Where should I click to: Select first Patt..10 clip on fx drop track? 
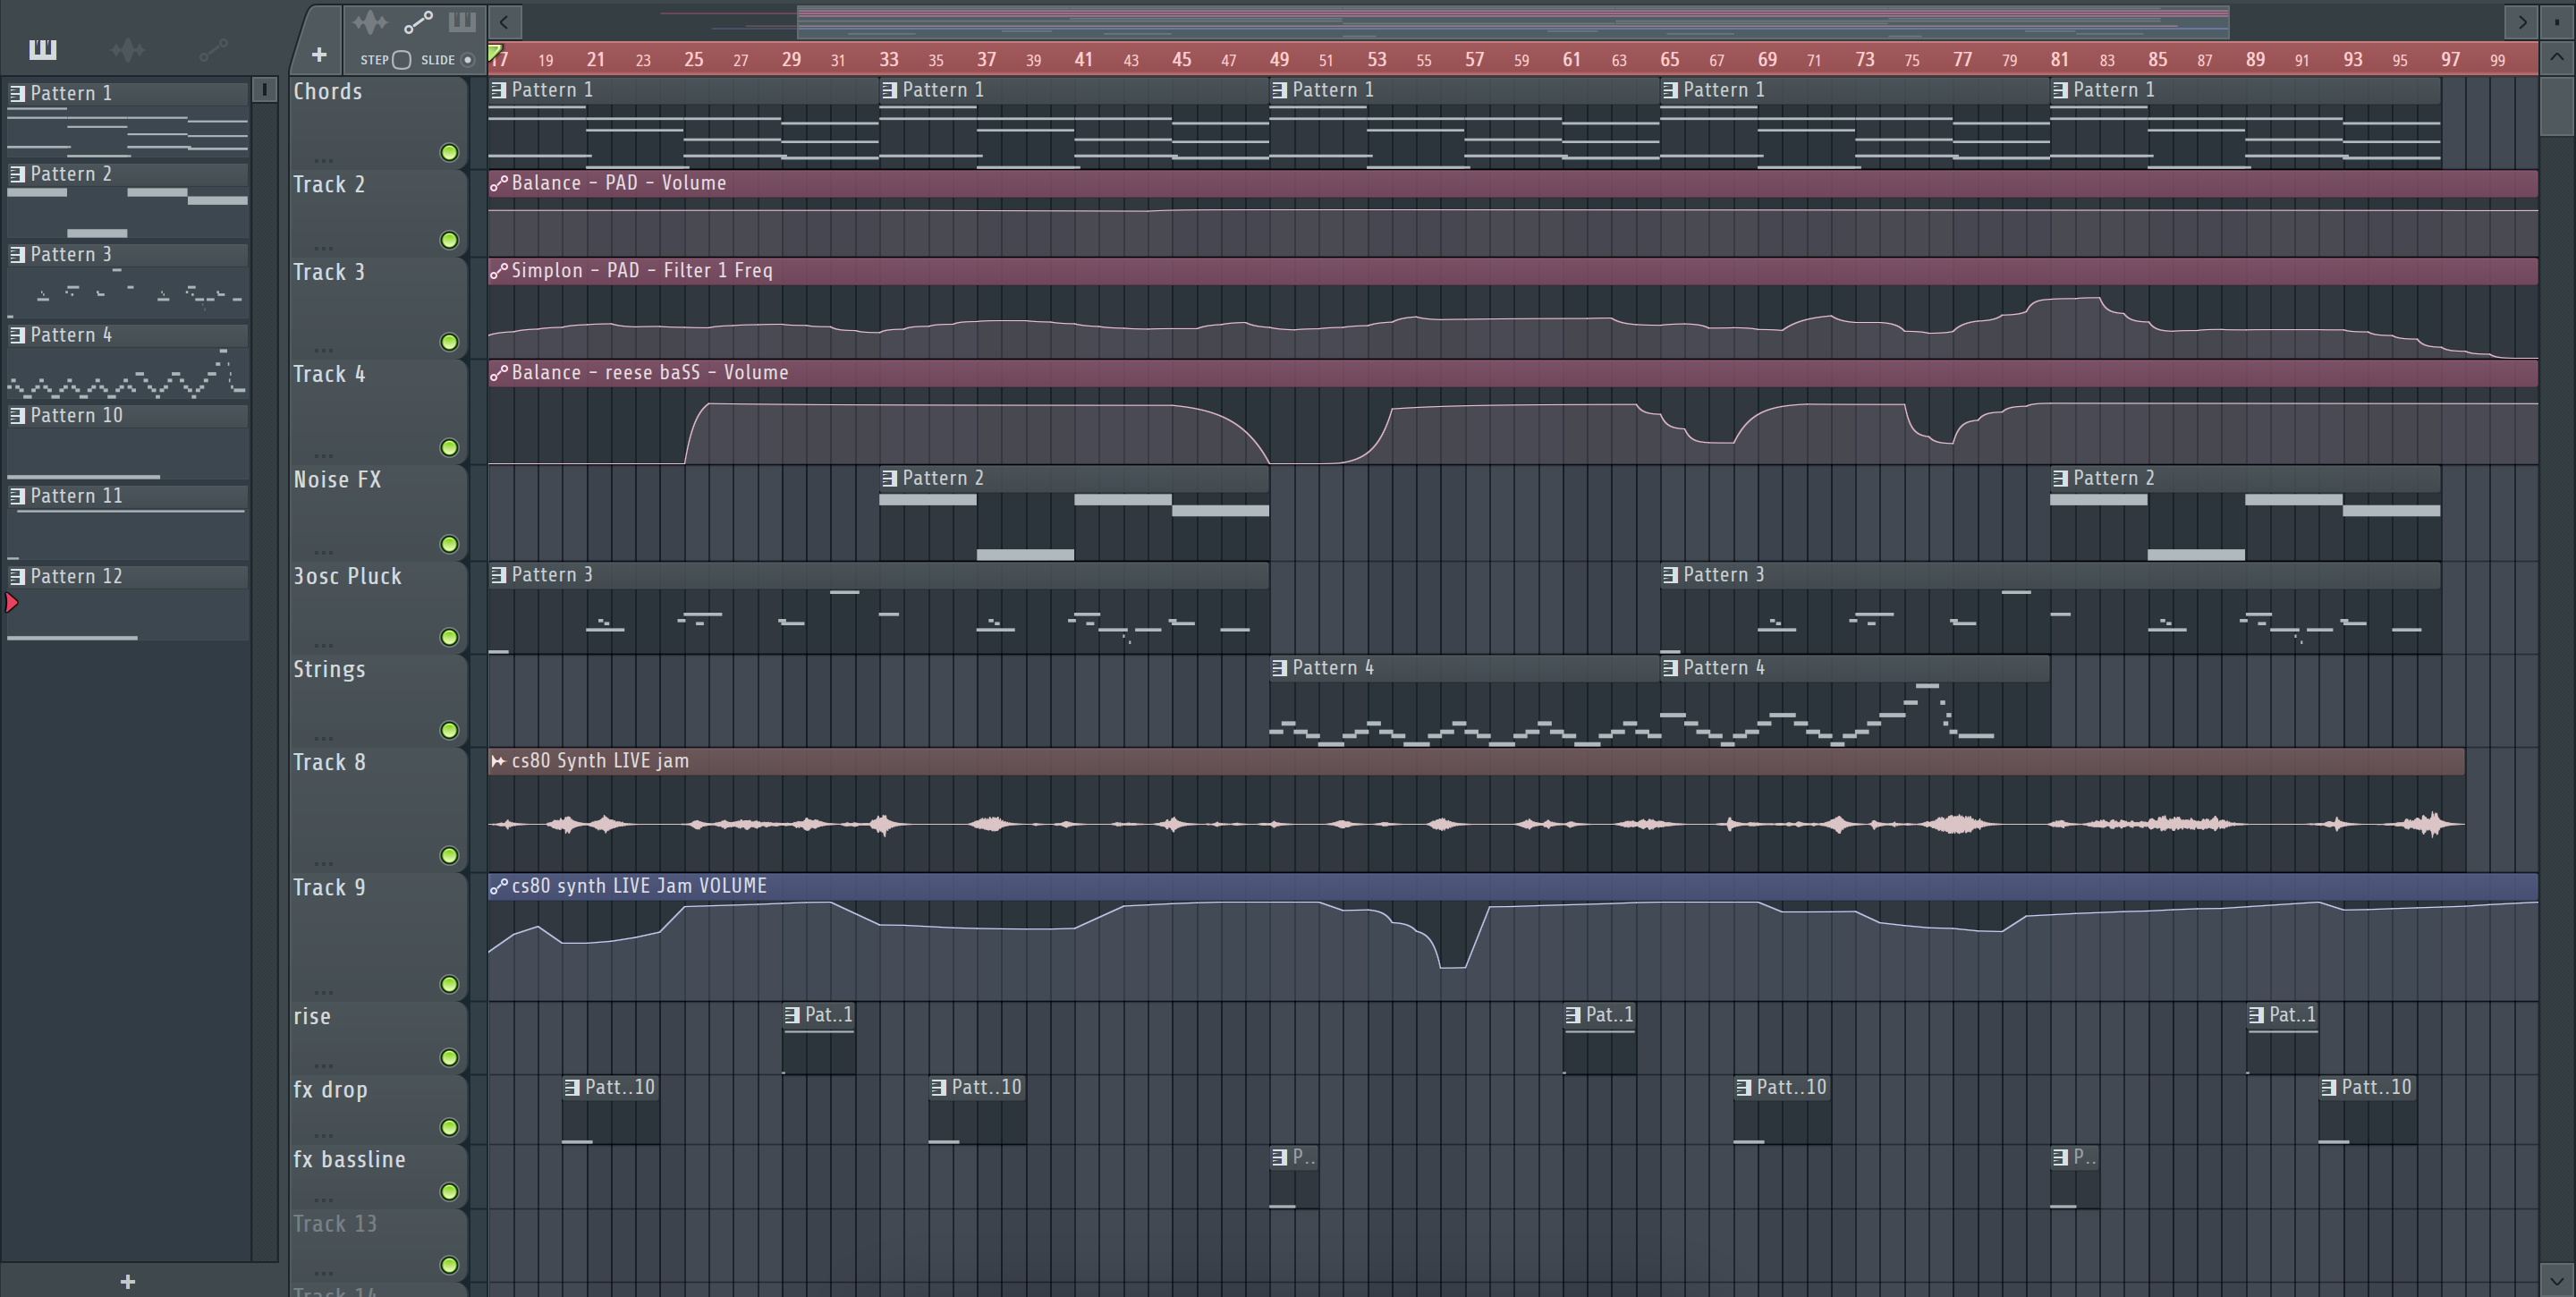[x=611, y=1110]
